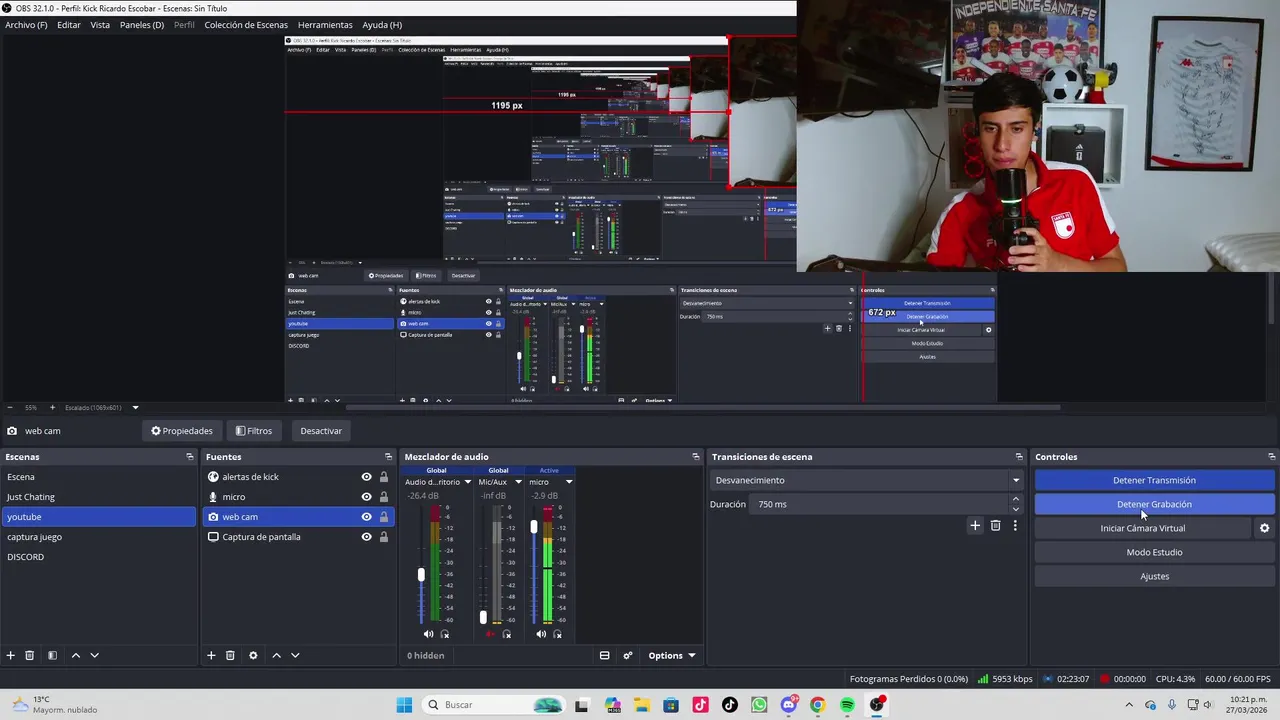The height and width of the screenshot is (720, 1280).
Task: Move source down in Fuentes list
Action: pos(295,655)
